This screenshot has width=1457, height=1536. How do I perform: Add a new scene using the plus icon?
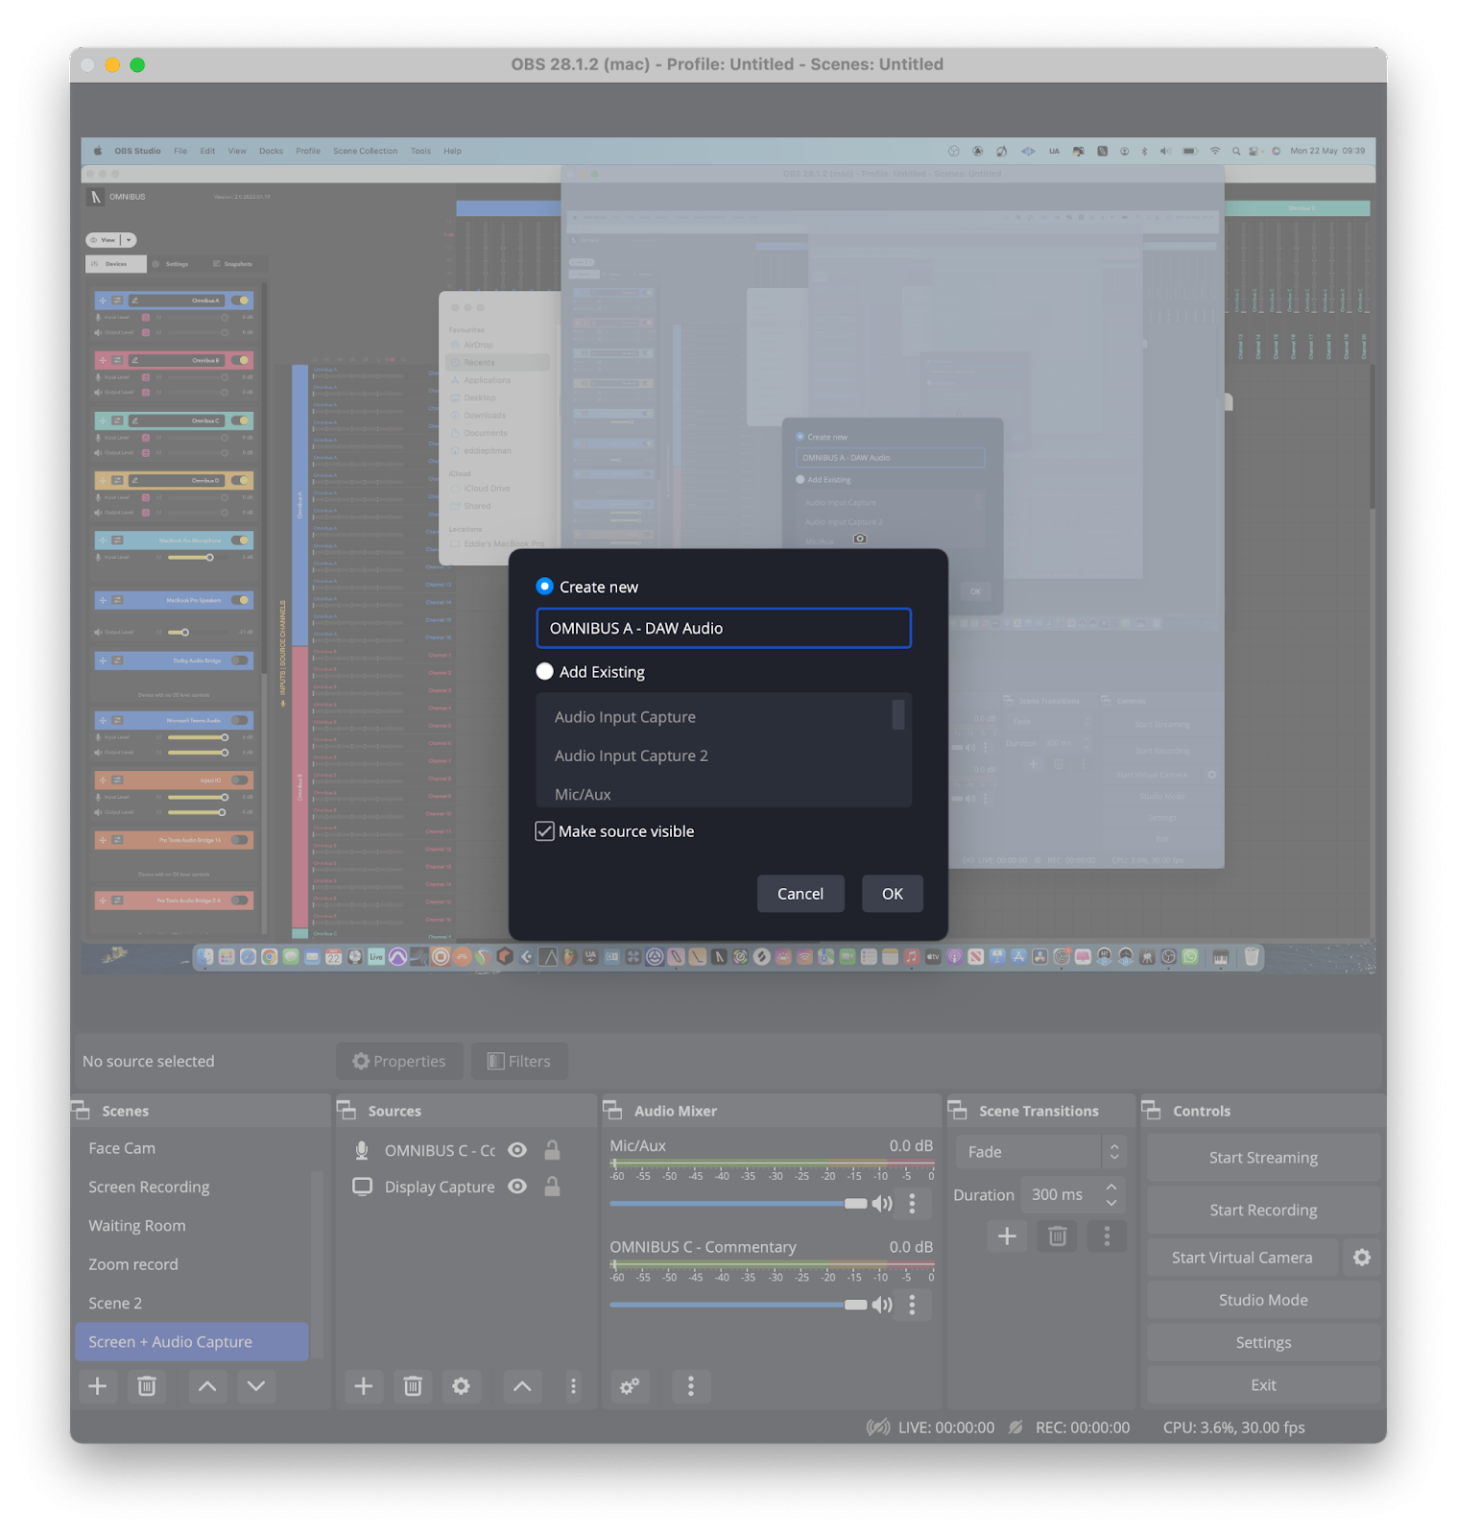(x=97, y=1386)
